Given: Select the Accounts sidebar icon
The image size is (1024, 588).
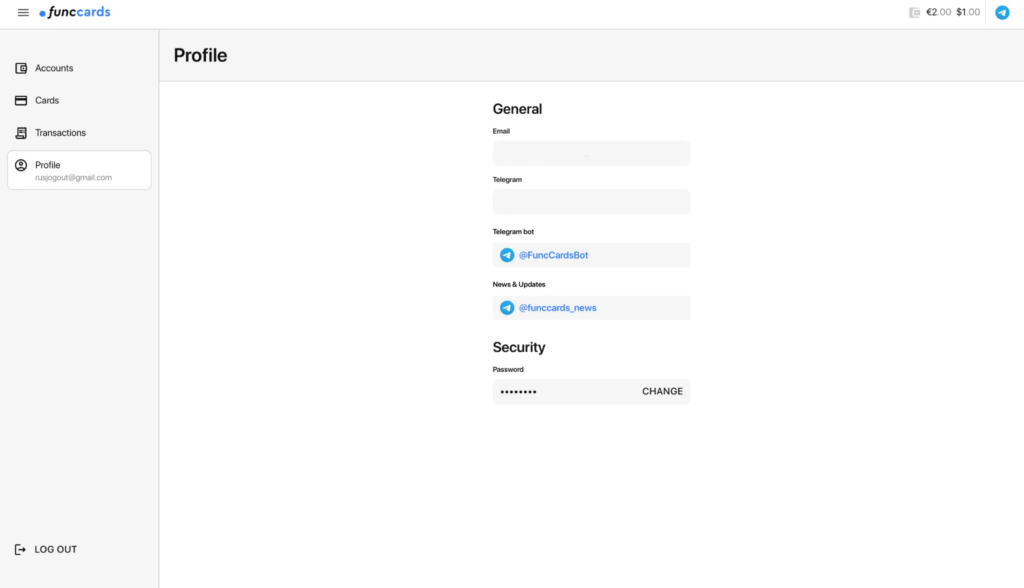Looking at the screenshot, I should tap(21, 67).
